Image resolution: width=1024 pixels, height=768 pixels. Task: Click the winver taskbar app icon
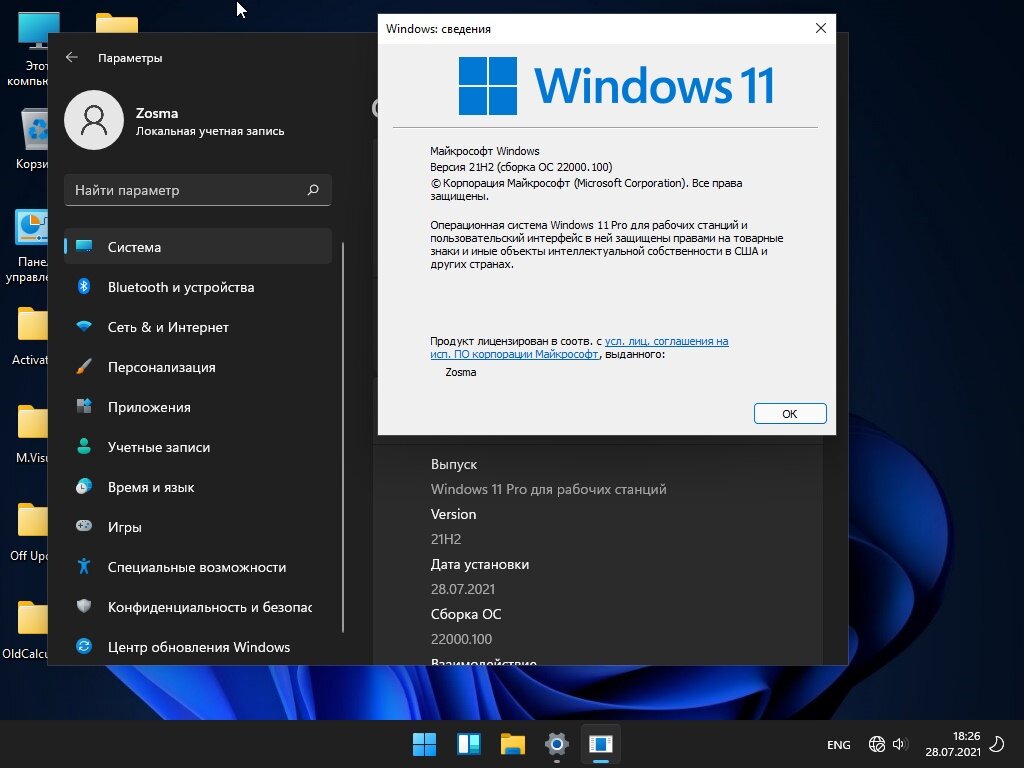pos(601,744)
